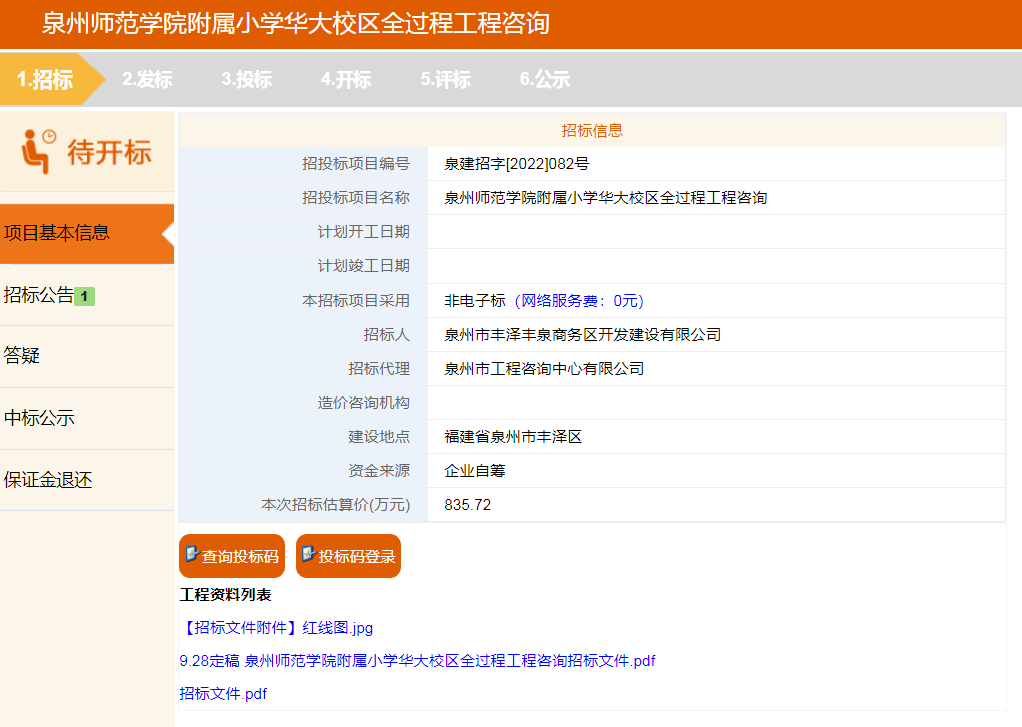
Task: Click the document icon on 查询投标码
Action: [x=192, y=554]
